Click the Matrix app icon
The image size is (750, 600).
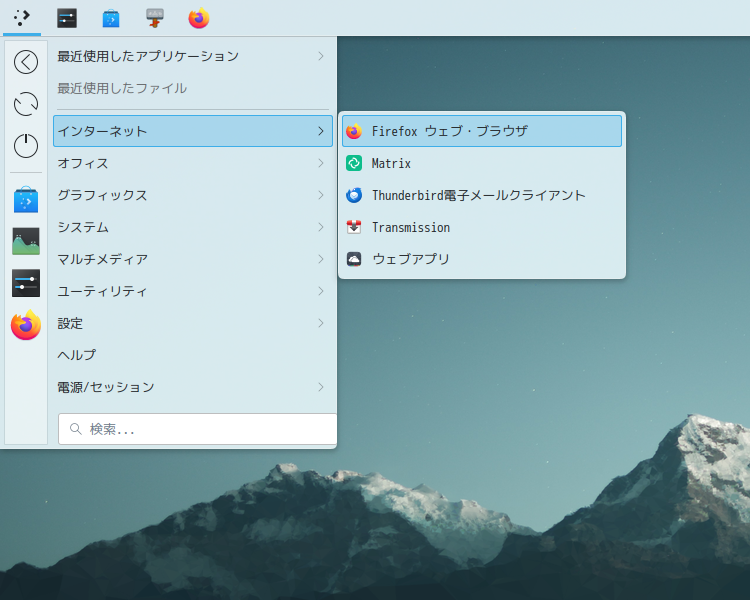click(354, 163)
